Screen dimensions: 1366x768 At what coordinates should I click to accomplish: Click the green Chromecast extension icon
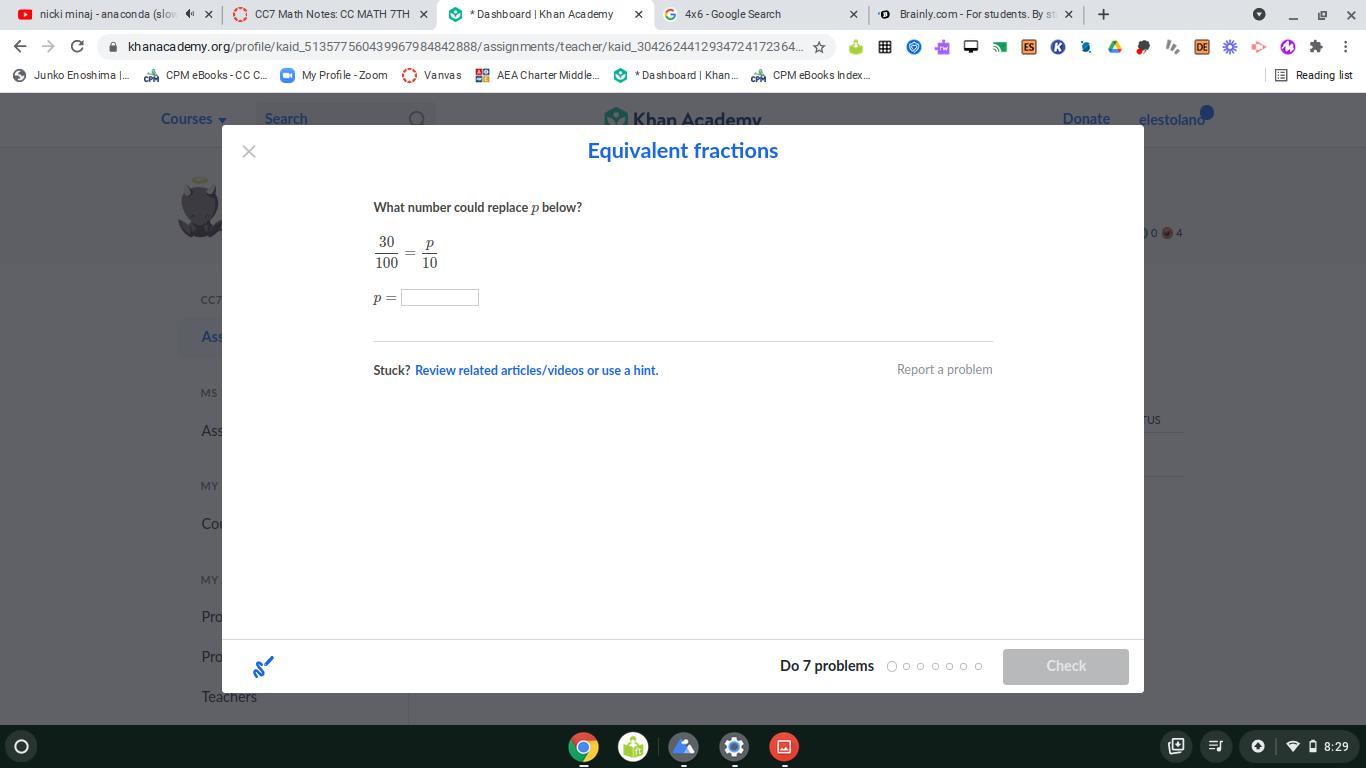999,47
